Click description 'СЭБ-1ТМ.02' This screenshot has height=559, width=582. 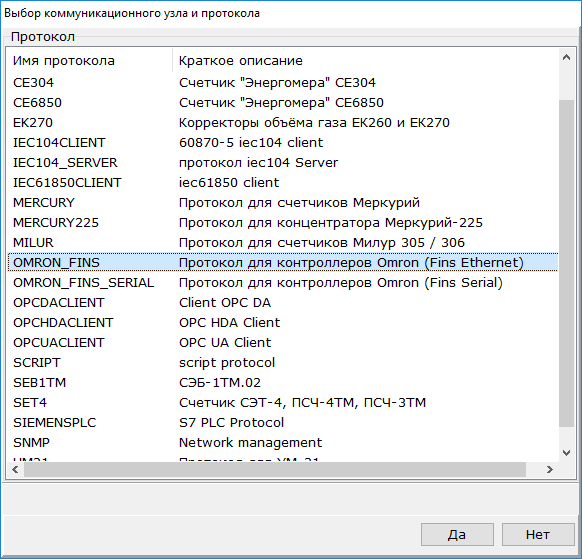tap(220, 383)
